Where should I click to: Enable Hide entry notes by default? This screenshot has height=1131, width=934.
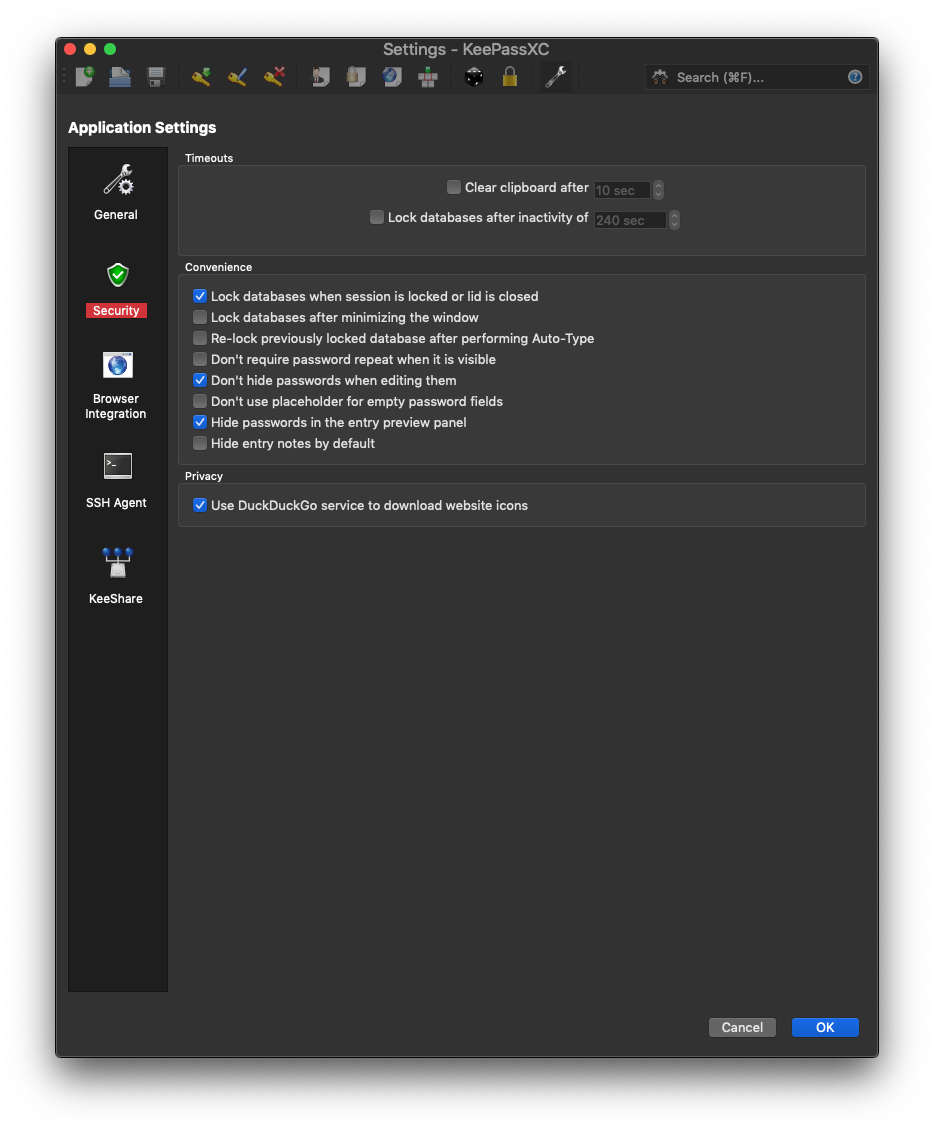tap(199, 443)
